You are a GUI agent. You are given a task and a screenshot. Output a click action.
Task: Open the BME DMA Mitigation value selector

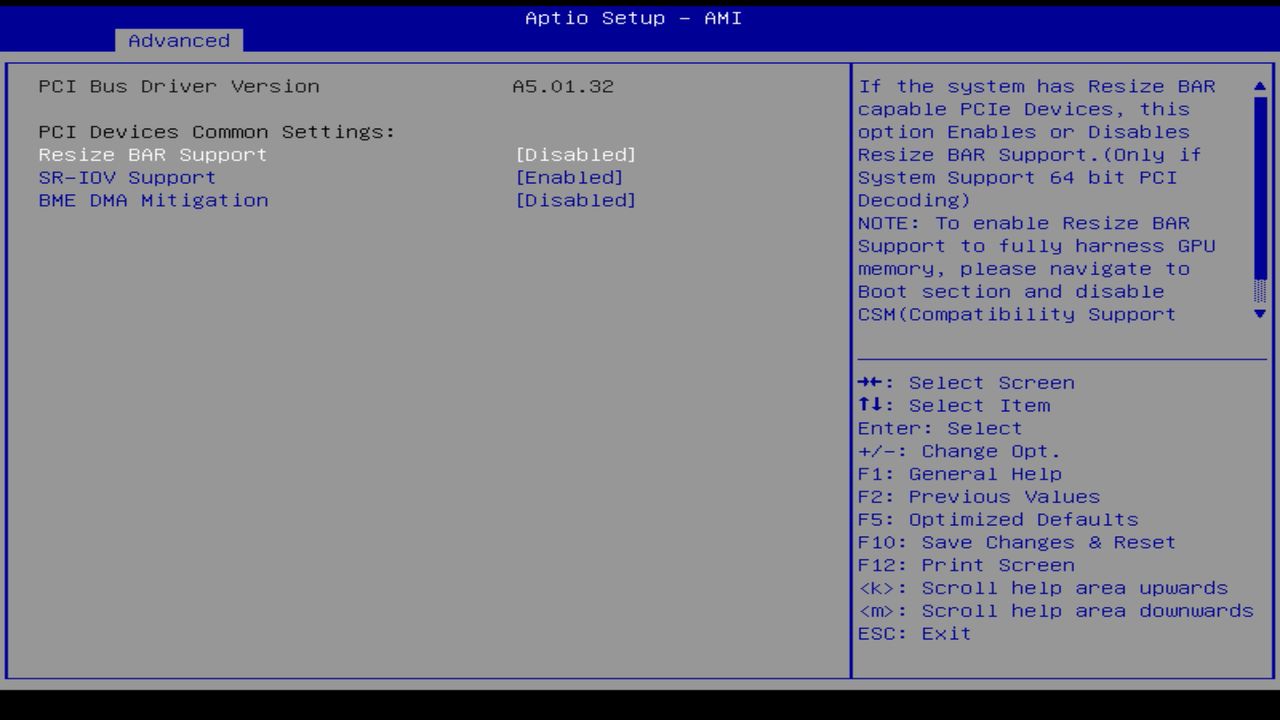[x=578, y=200]
